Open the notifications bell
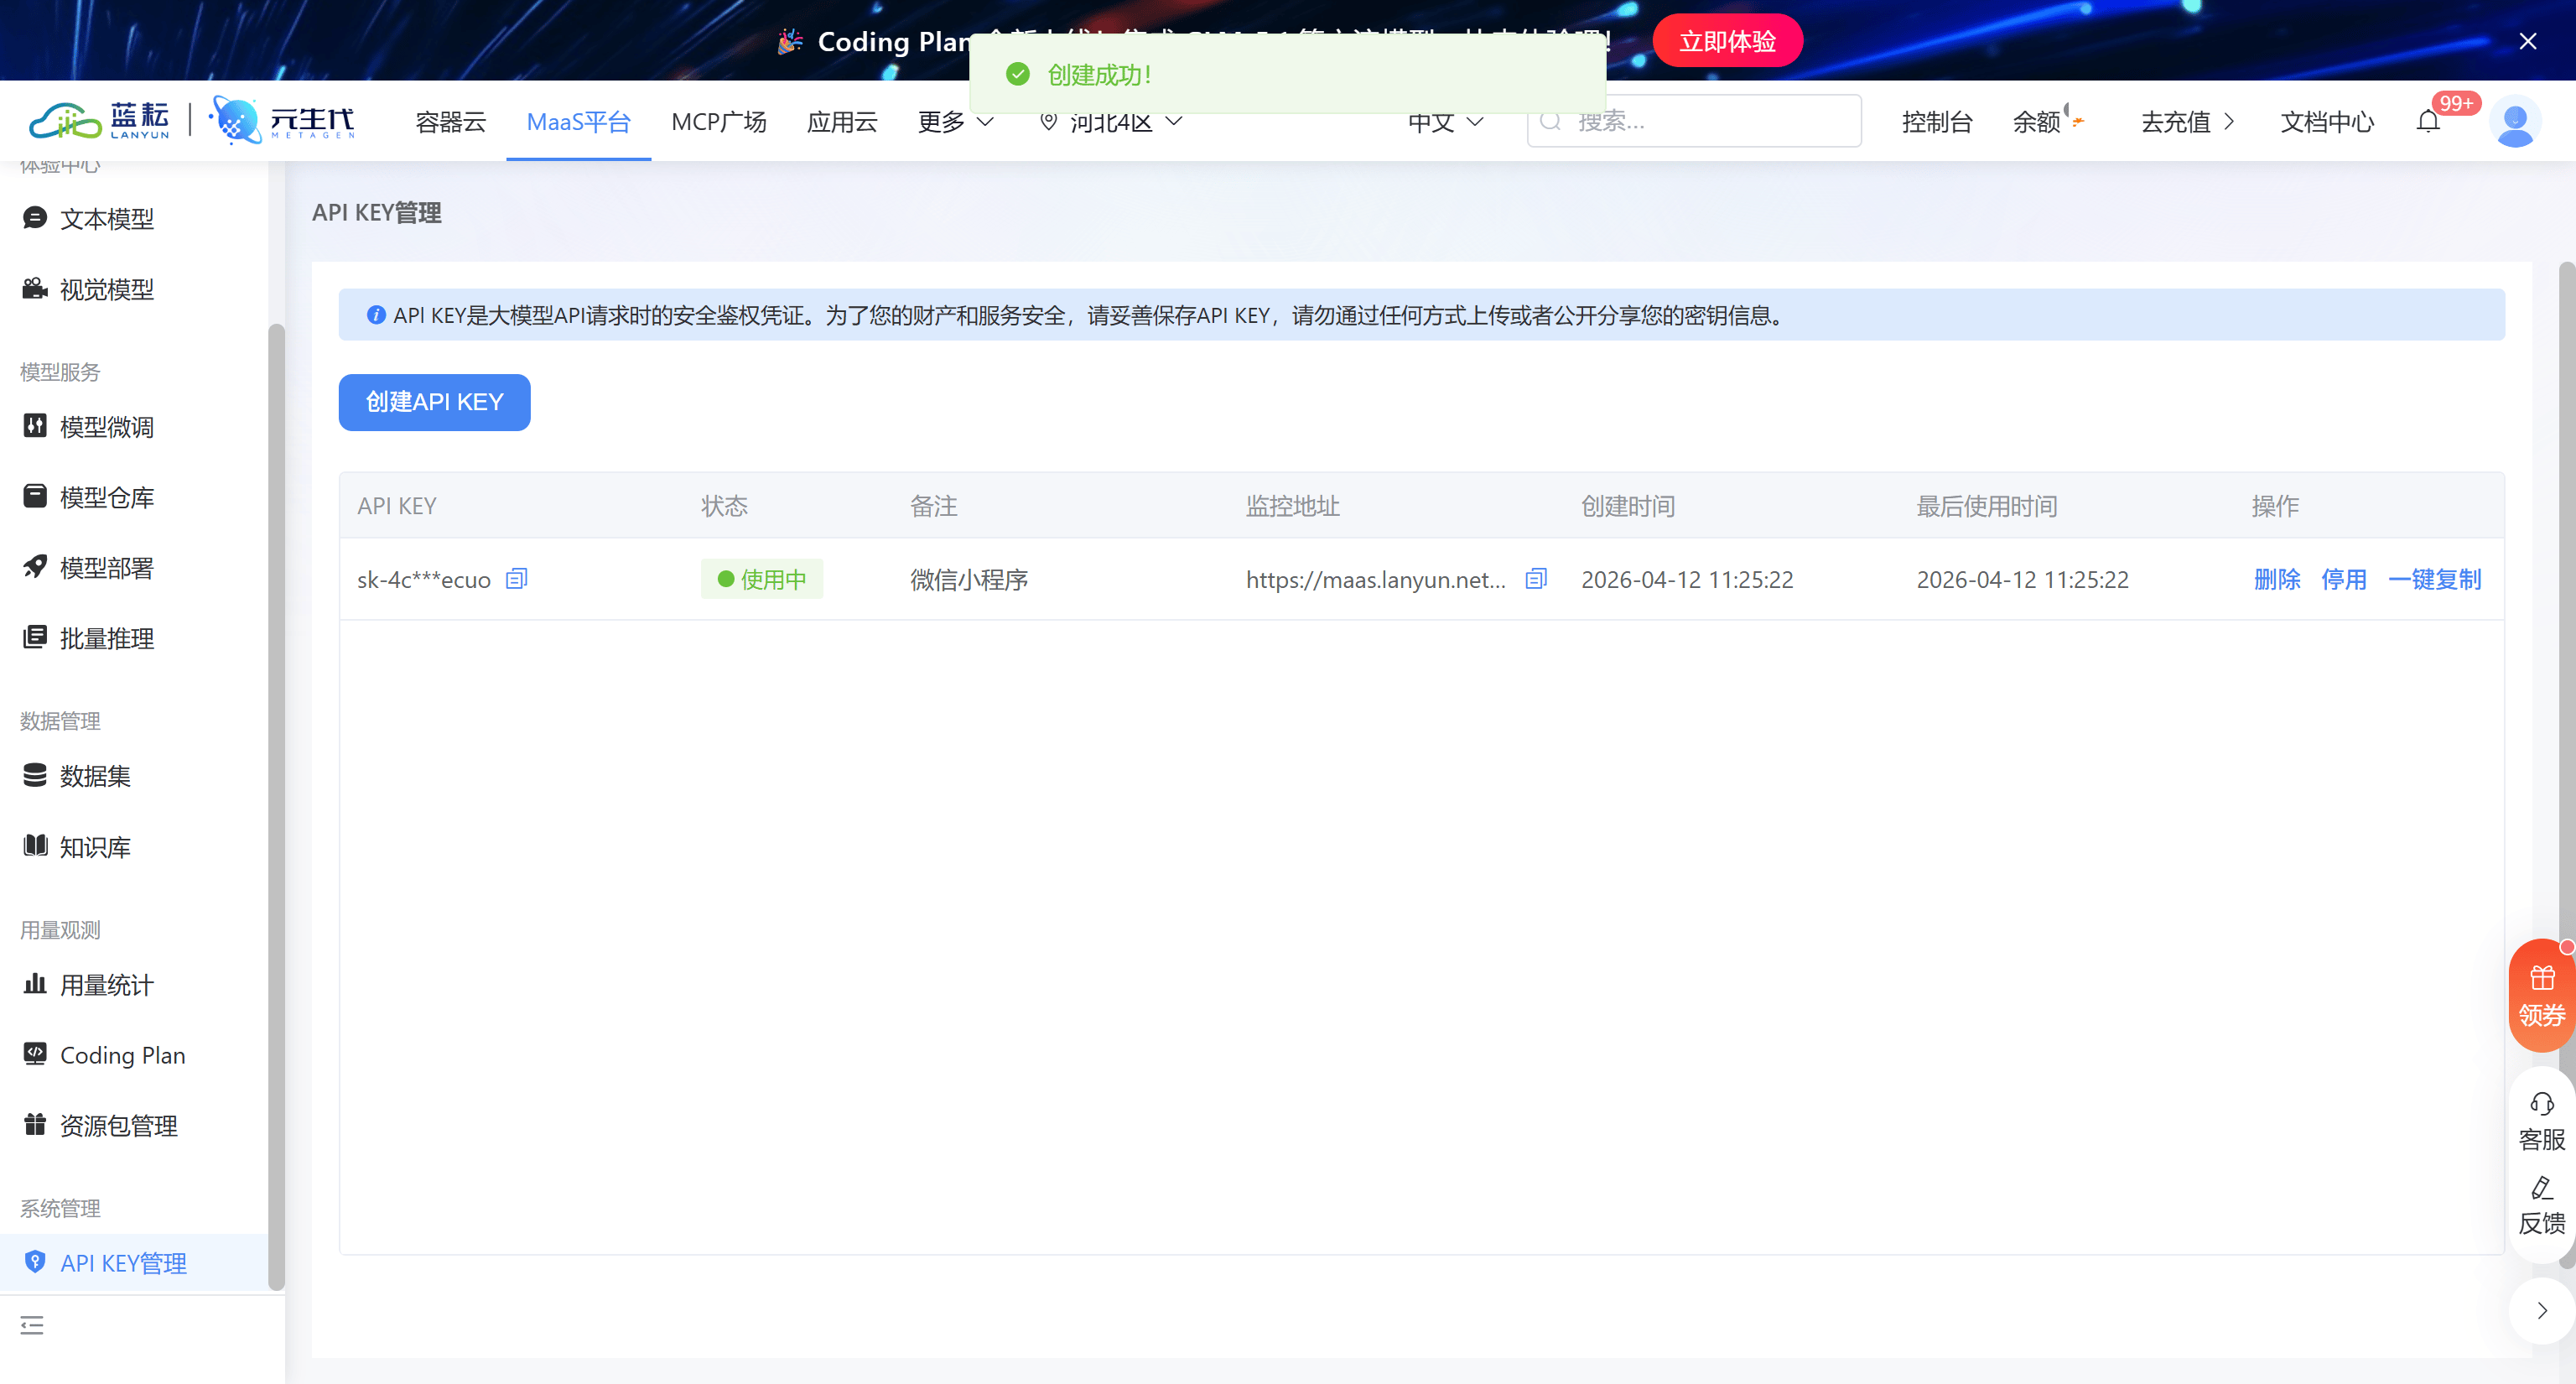The width and height of the screenshot is (2576, 1384). click(2428, 122)
